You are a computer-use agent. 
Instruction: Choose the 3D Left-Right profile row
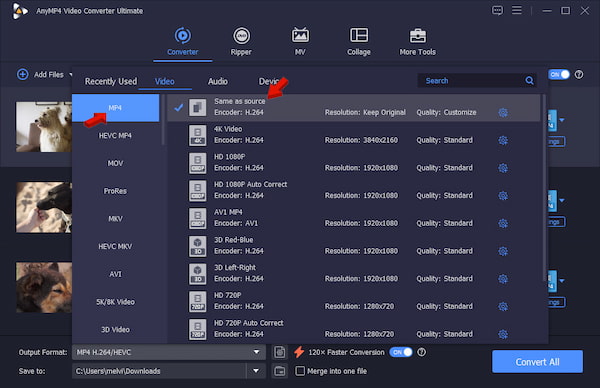(x=354, y=274)
